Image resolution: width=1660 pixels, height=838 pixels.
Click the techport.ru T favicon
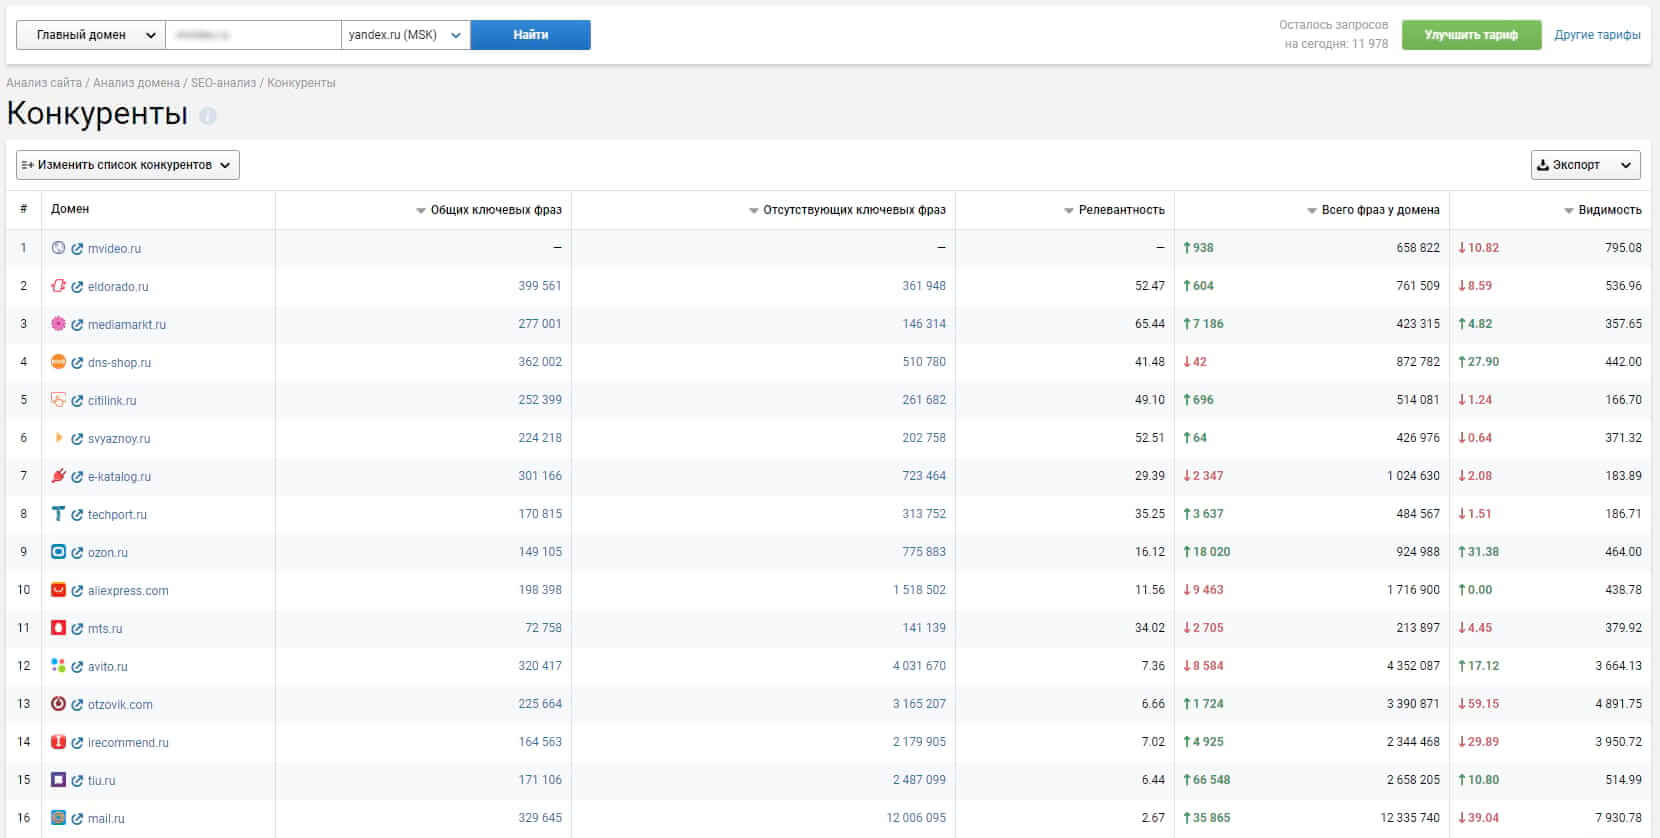58,514
